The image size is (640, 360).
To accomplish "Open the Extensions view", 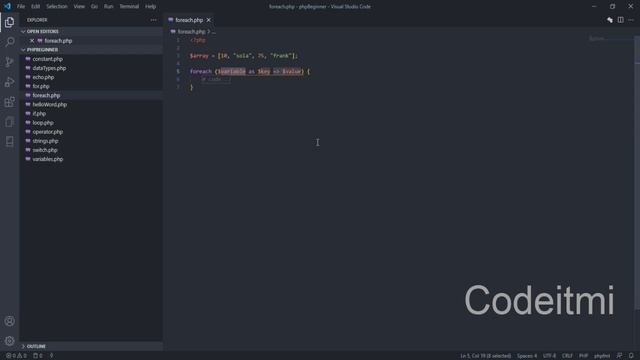I will [9, 102].
